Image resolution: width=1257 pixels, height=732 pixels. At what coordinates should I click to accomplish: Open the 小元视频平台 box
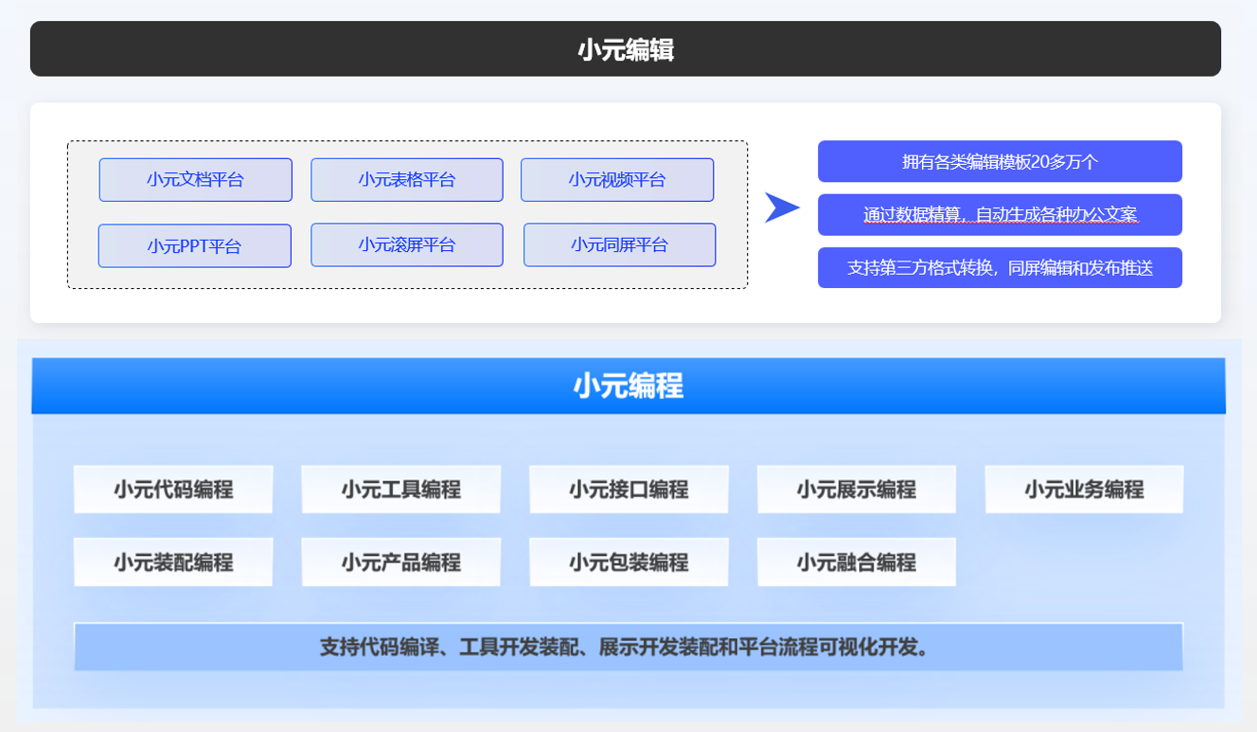(x=617, y=180)
